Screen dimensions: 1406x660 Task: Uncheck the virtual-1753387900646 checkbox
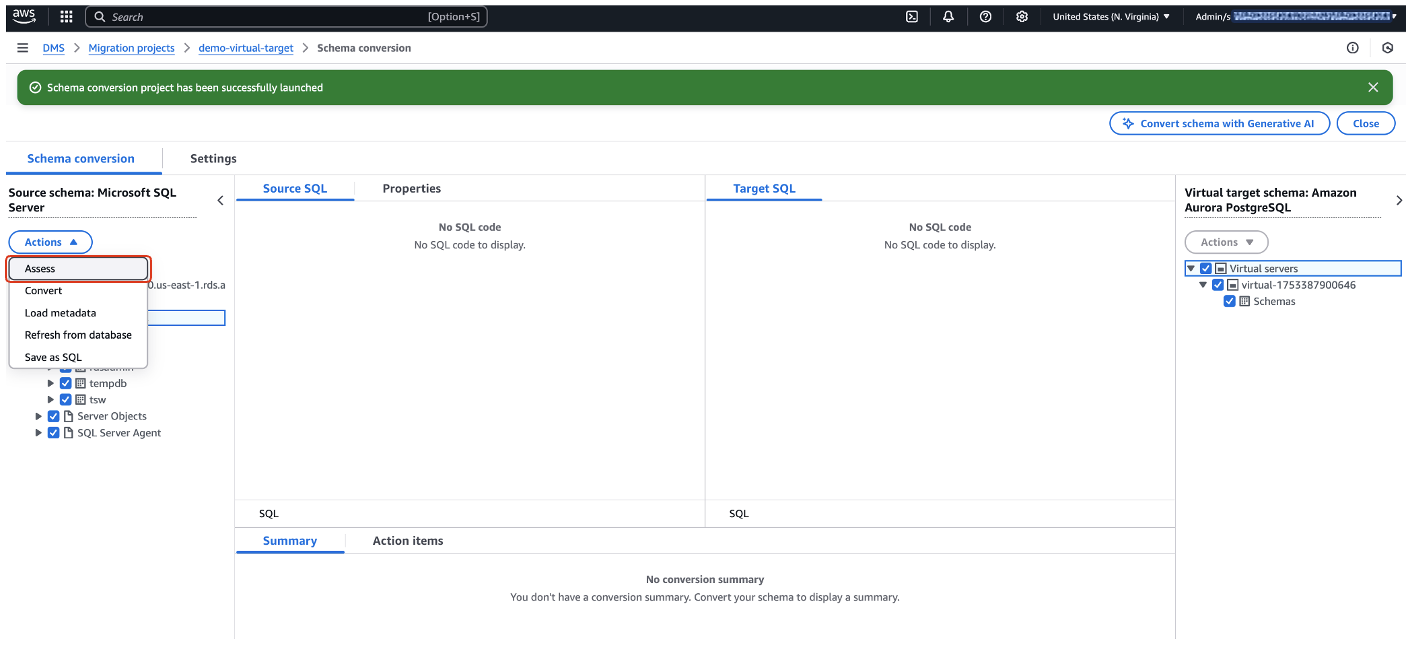[1218, 285]
